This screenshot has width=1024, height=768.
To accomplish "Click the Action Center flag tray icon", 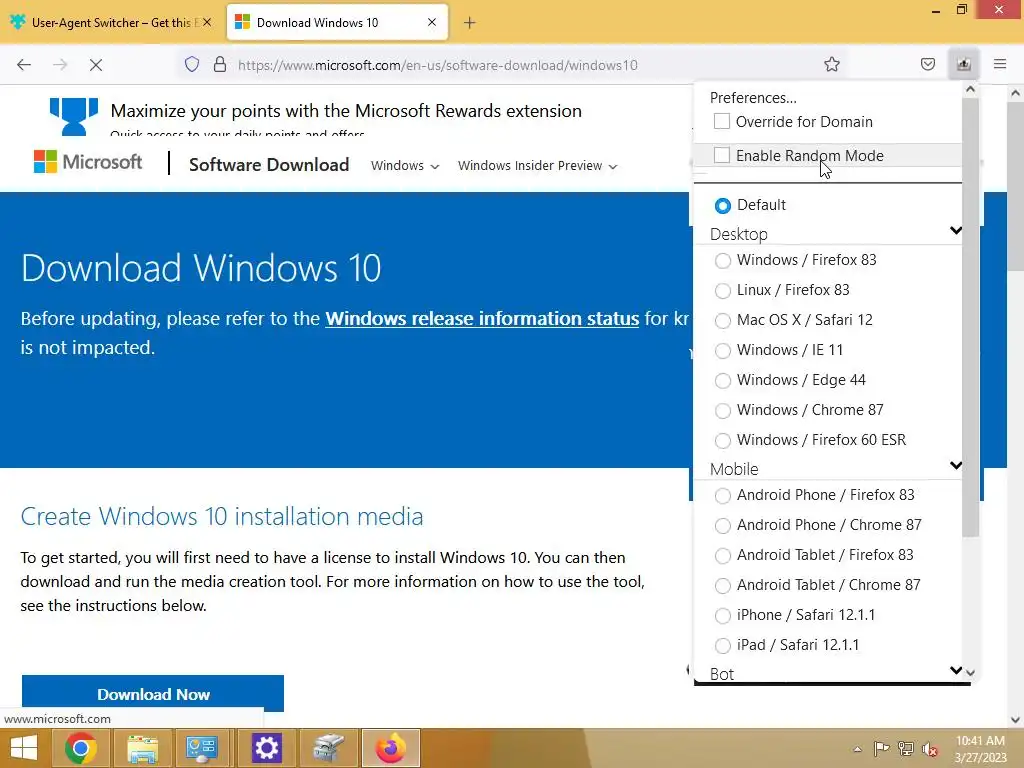I will [x=882, y=749].
